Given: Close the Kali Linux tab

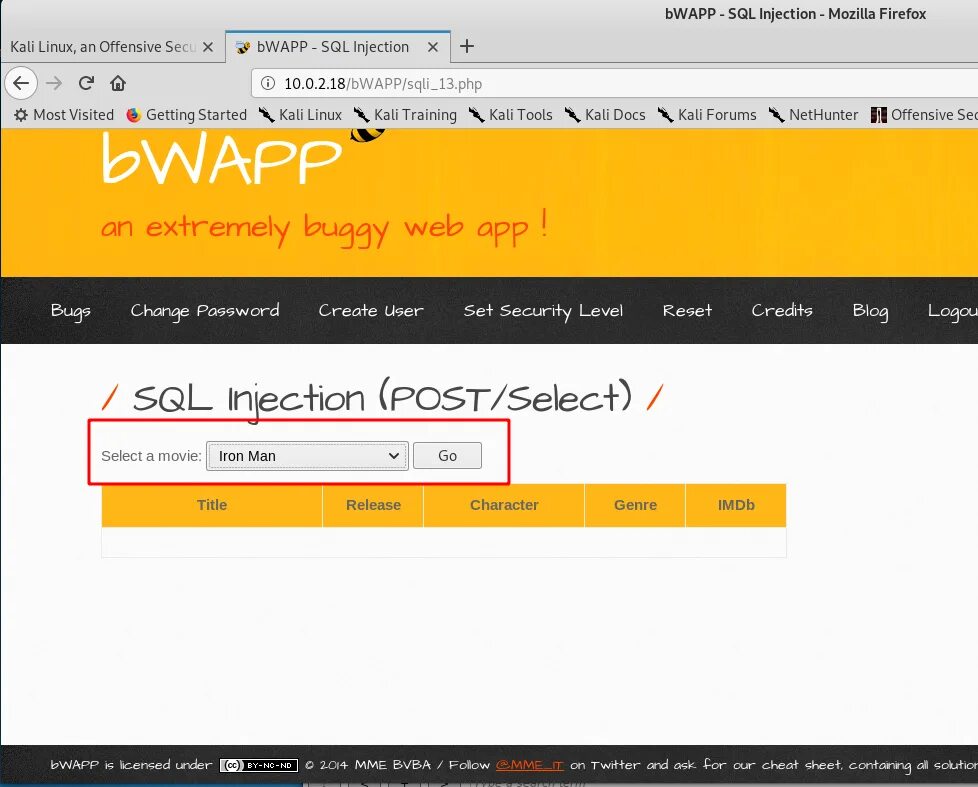Looking at the screenshot, I should point(208,47).
